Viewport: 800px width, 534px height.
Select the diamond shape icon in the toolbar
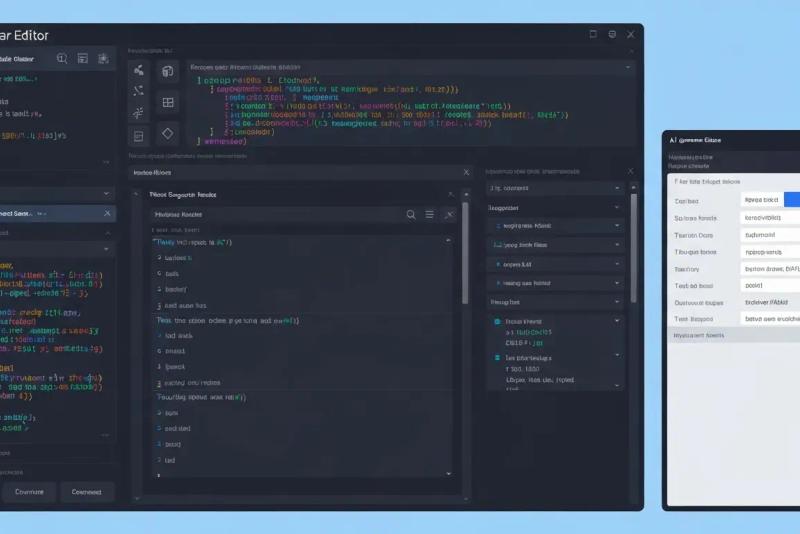point(168,134)
